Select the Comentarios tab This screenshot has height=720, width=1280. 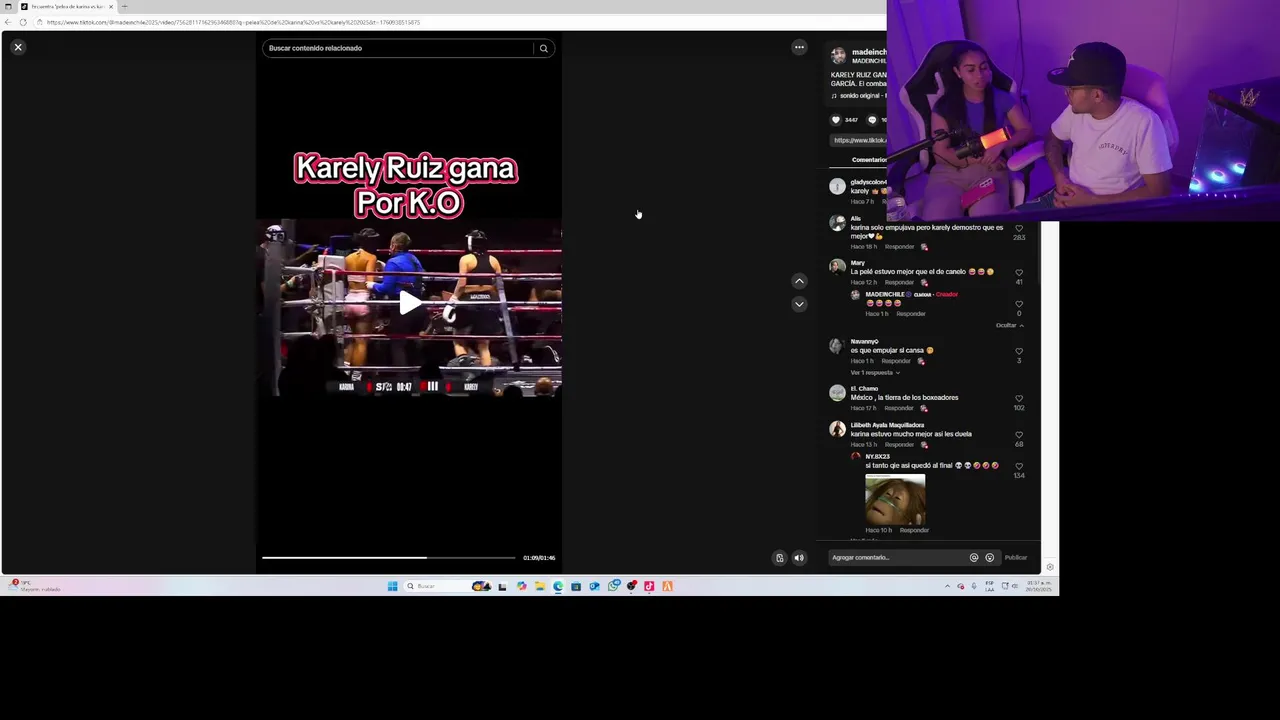pyautogui.click(x=869, y=160)
